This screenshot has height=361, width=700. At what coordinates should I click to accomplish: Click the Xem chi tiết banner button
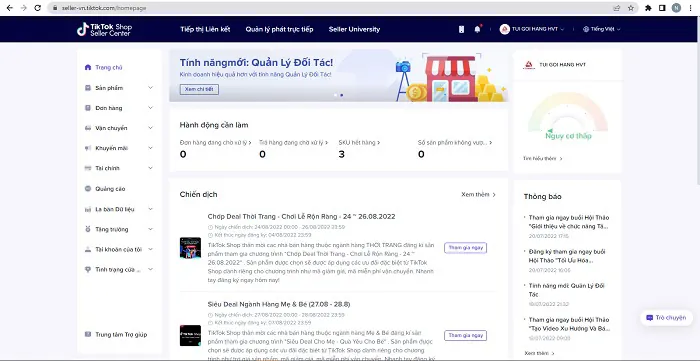pos(199,89)
